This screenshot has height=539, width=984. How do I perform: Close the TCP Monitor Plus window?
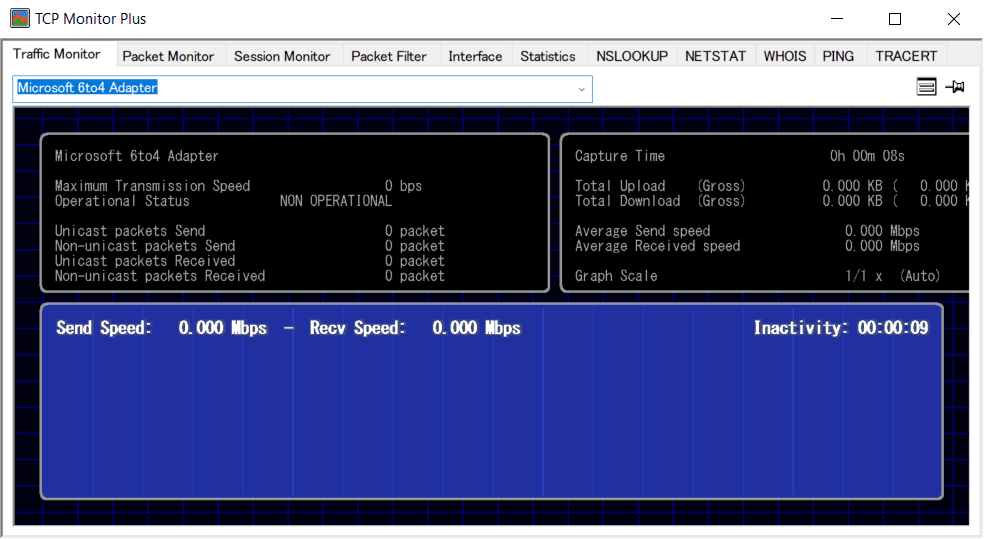953,19
